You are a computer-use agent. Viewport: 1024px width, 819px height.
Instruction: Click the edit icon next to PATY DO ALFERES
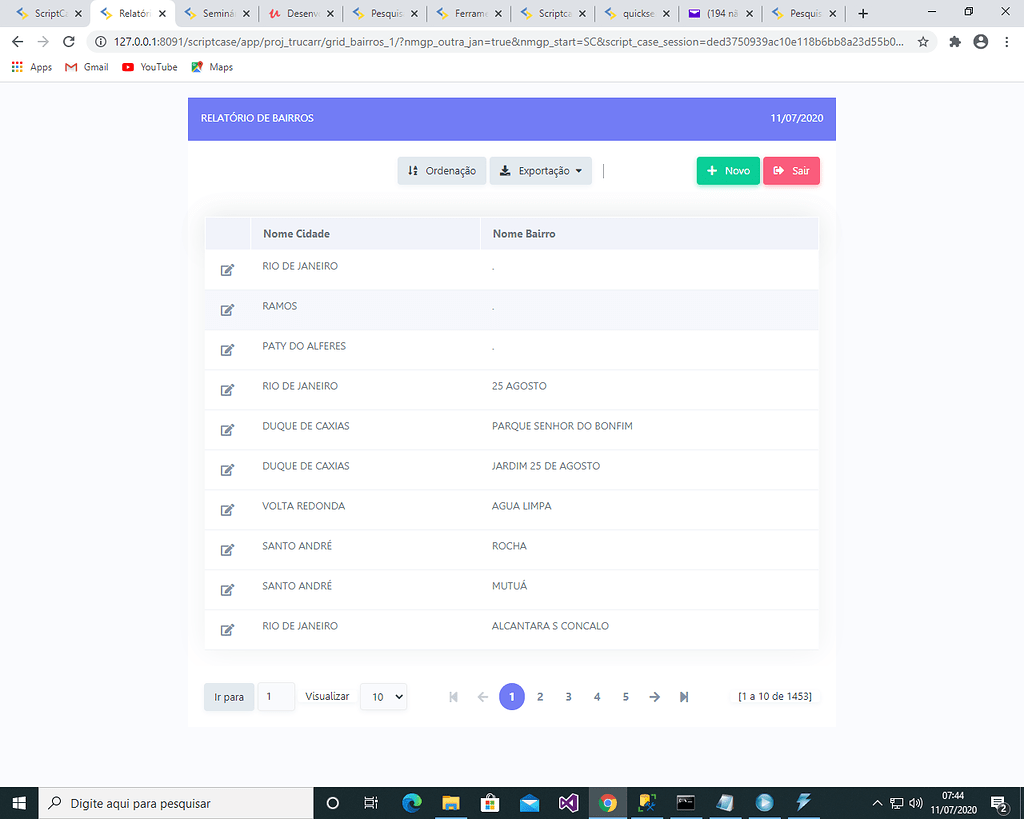[x=228, y=349]
